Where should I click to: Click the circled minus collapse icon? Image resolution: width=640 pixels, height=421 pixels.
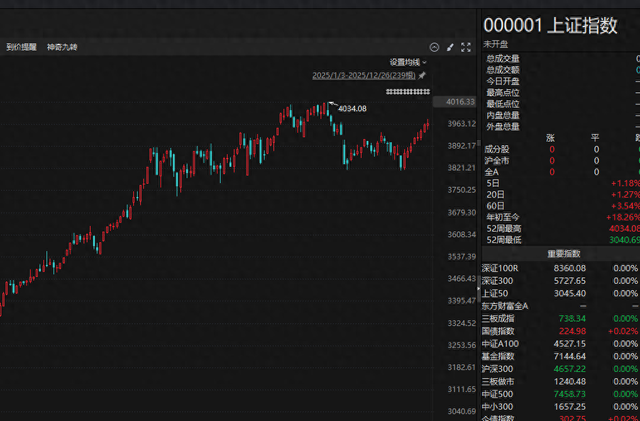tap(434, 47)
